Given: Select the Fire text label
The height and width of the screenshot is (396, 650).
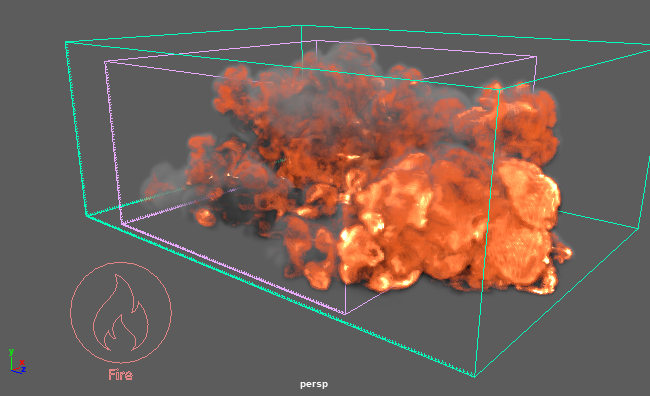Looking at the screenshot, I should (121, 375).
